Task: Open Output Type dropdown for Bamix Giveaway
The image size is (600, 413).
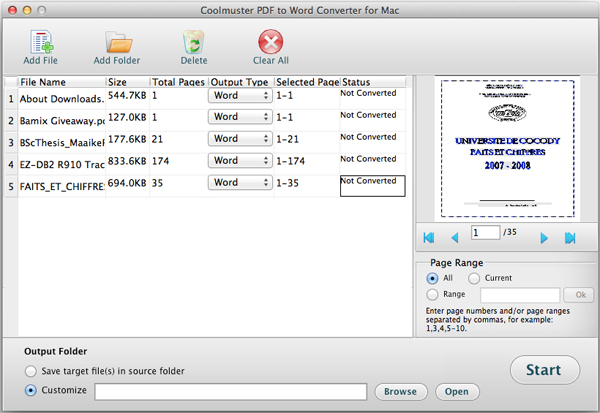Action: tap(240, 117)
